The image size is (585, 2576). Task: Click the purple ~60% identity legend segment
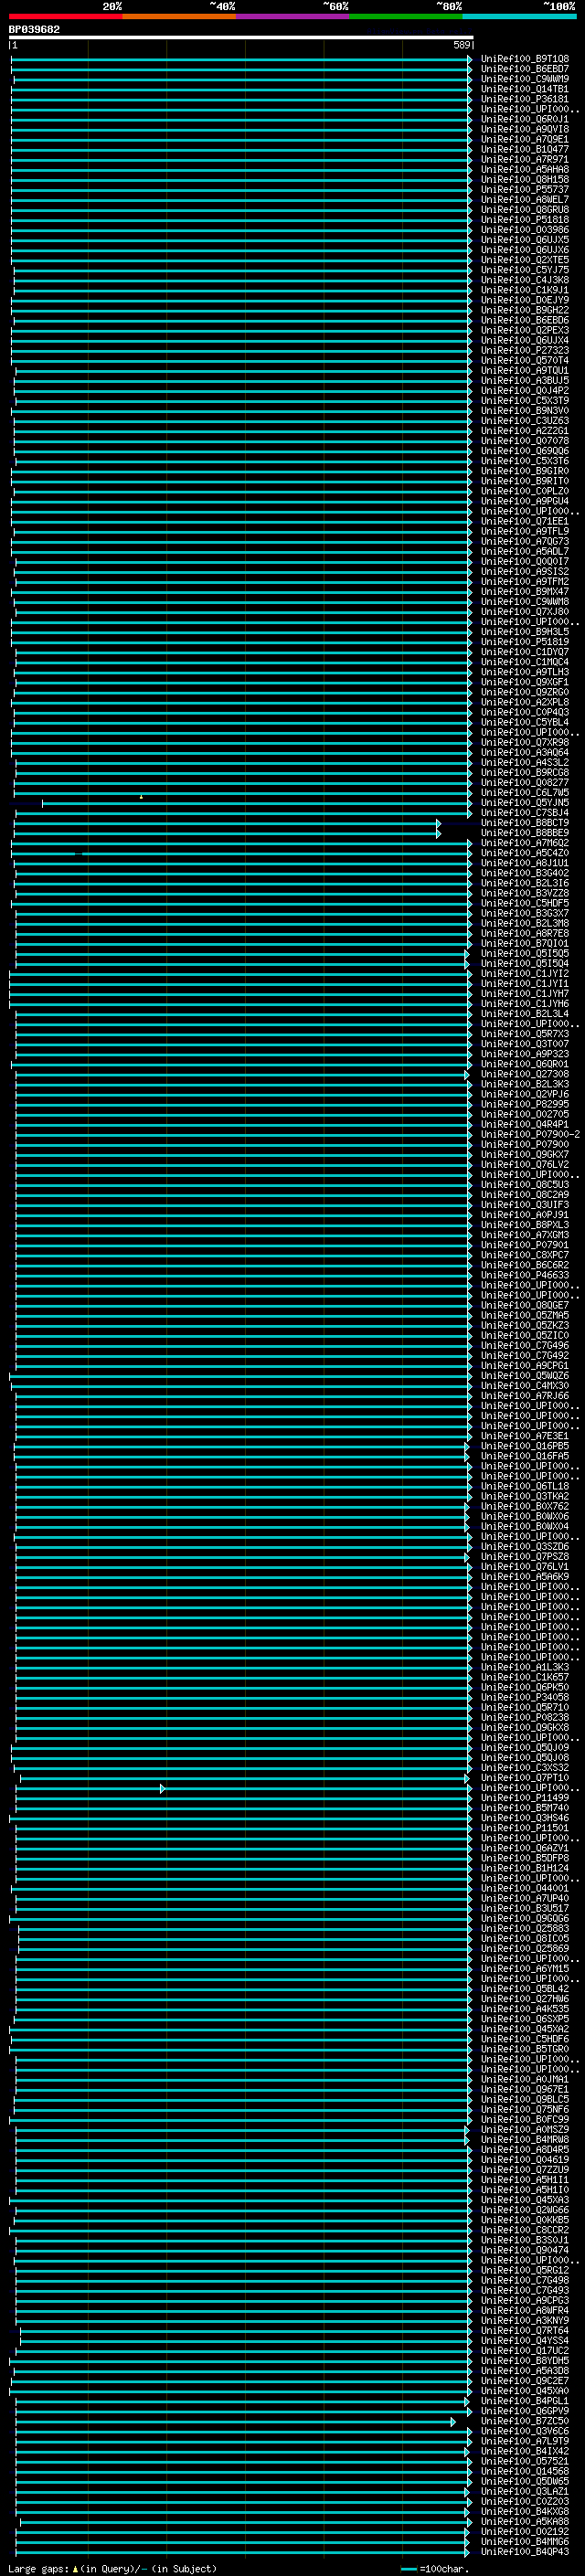[292, 16]
